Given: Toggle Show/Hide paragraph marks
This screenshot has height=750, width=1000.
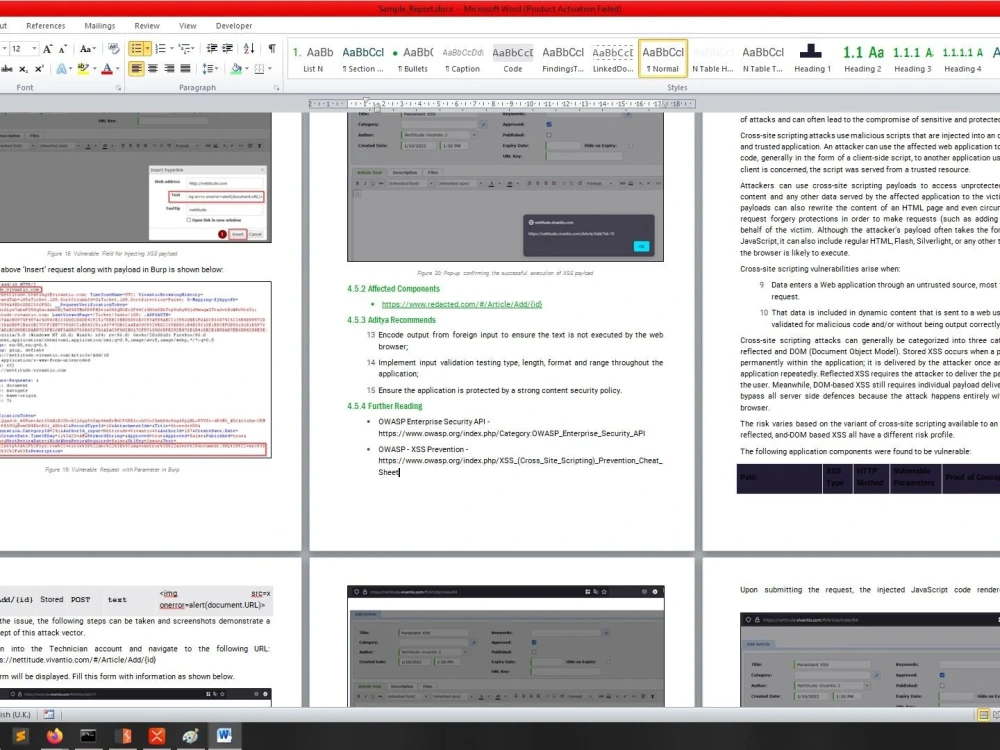Looking at the screenshot, I should coord(272,48).
